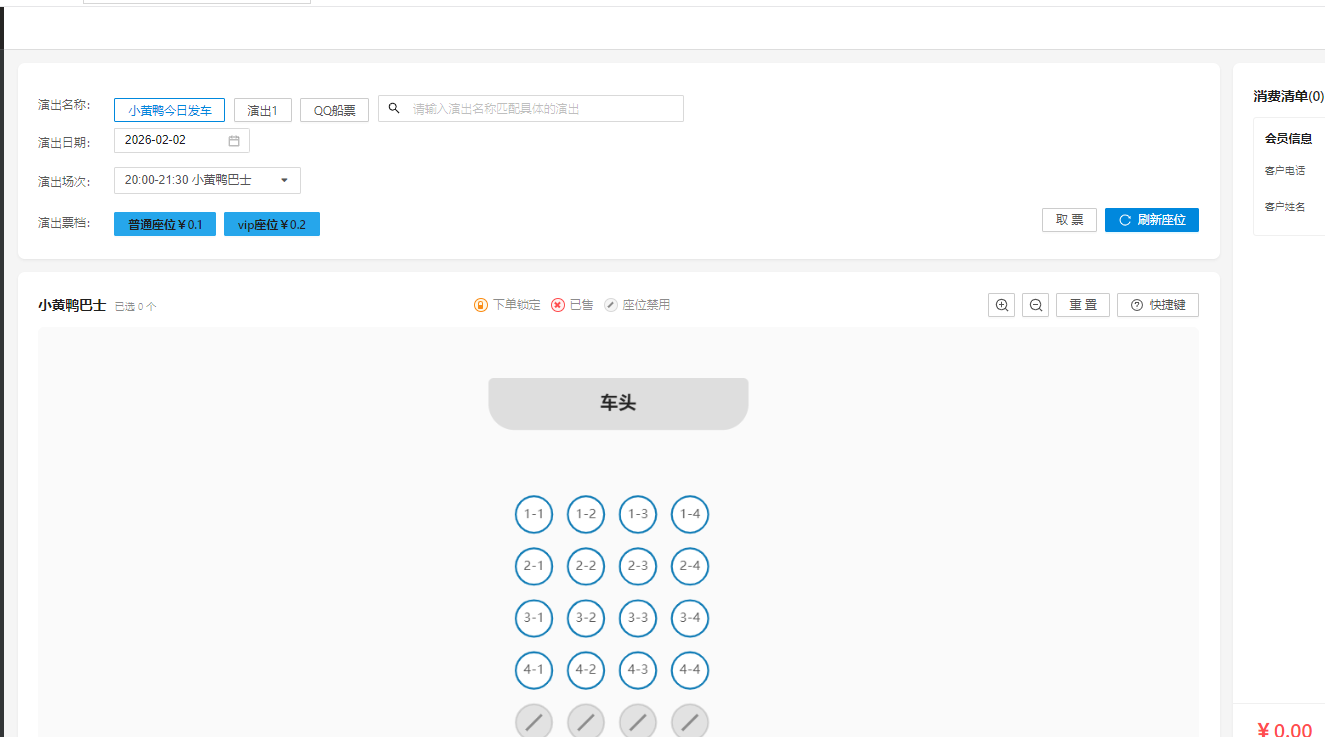Click the 座位禁用 disabled legend icon
Screen dimensions: 1325x737
pos(611,305)
